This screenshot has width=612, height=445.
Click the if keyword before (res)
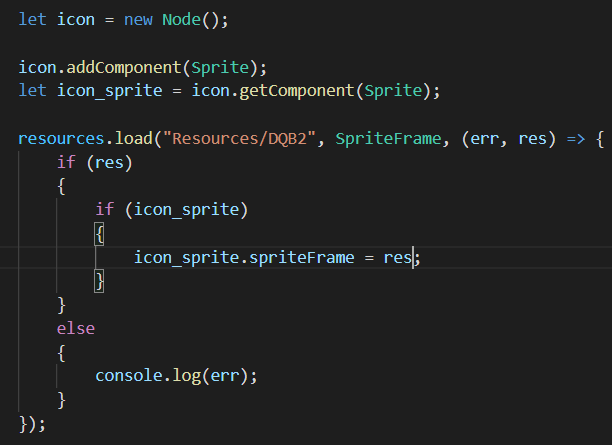(x=66, y=162)
